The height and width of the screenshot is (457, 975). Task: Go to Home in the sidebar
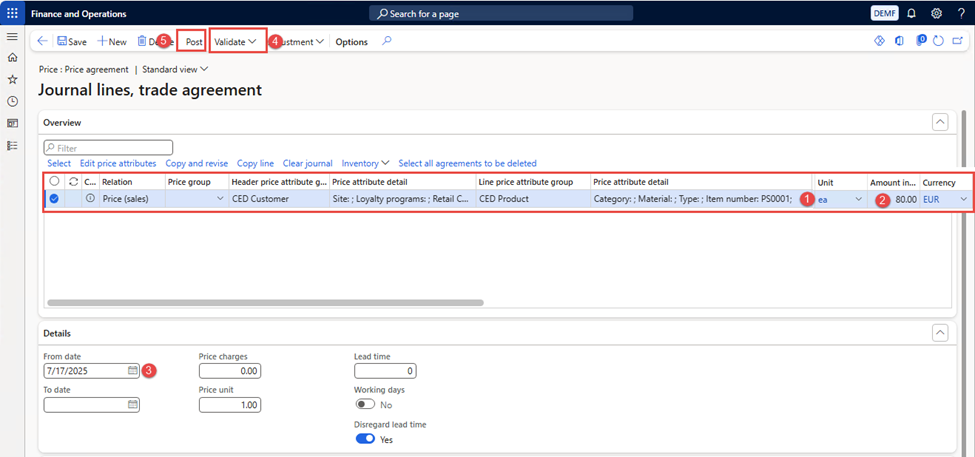tap(12, 58)
